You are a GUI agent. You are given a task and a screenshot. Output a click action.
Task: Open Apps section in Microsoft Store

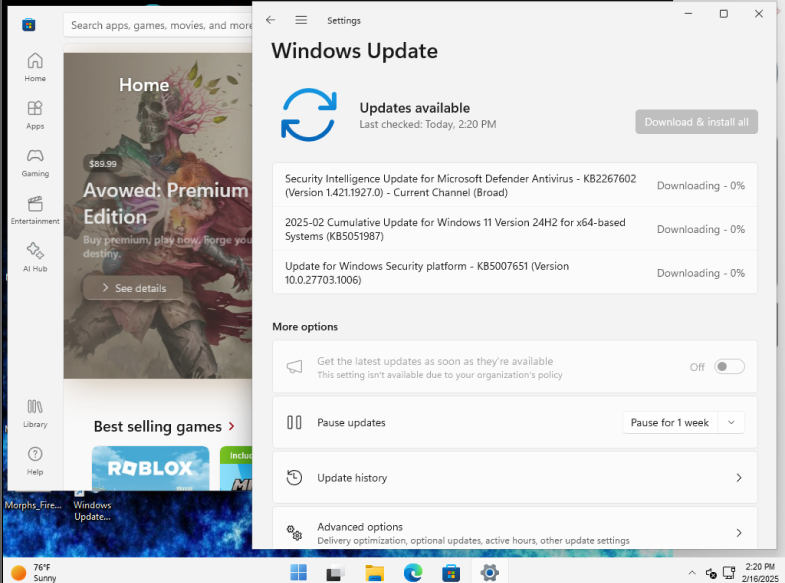tap(35, 115)
